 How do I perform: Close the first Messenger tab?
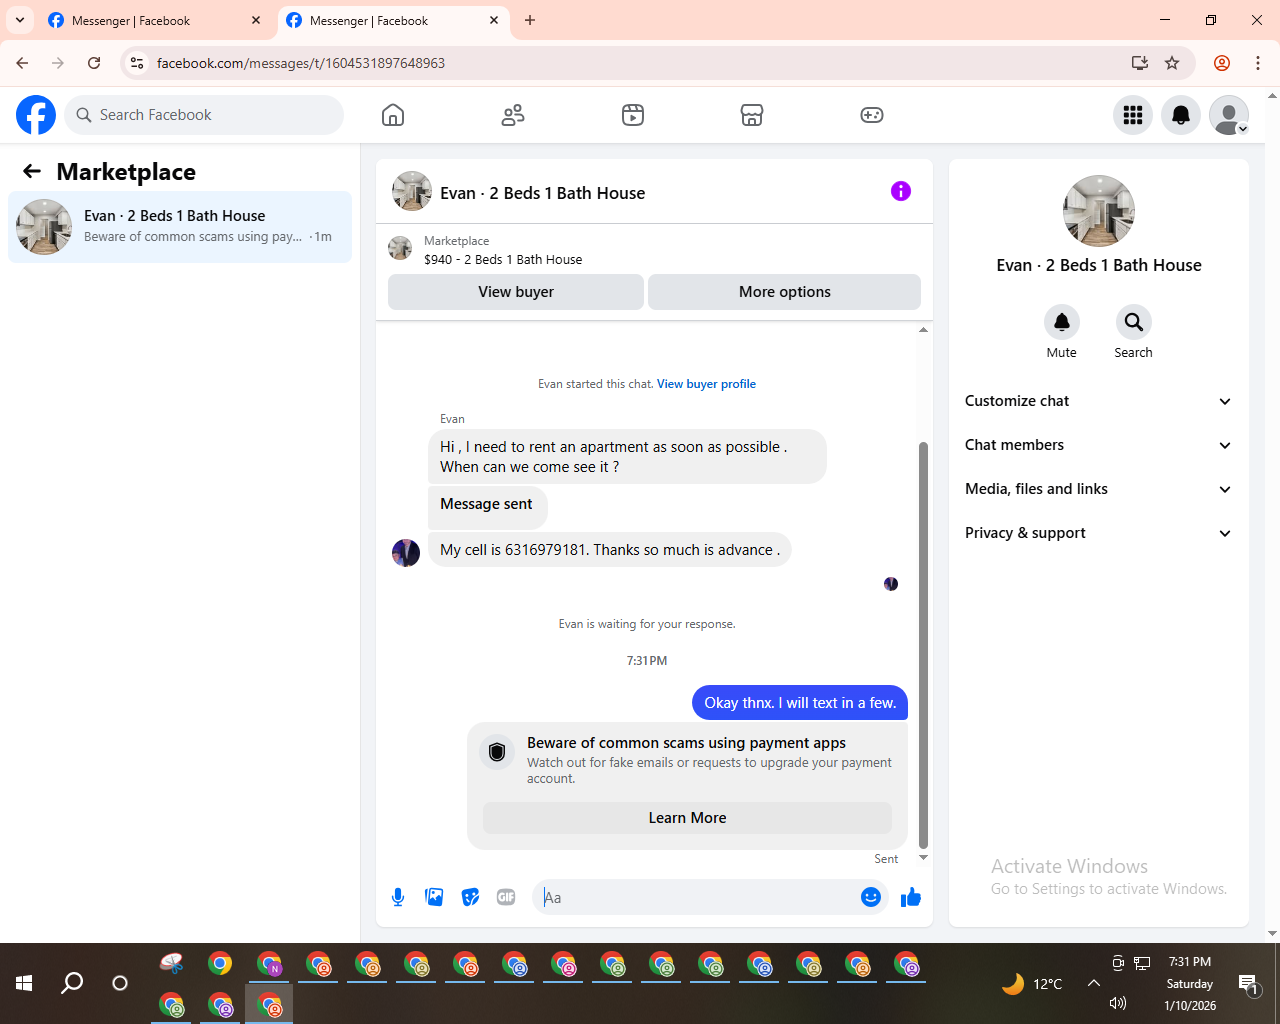click(x=256, y=21)
